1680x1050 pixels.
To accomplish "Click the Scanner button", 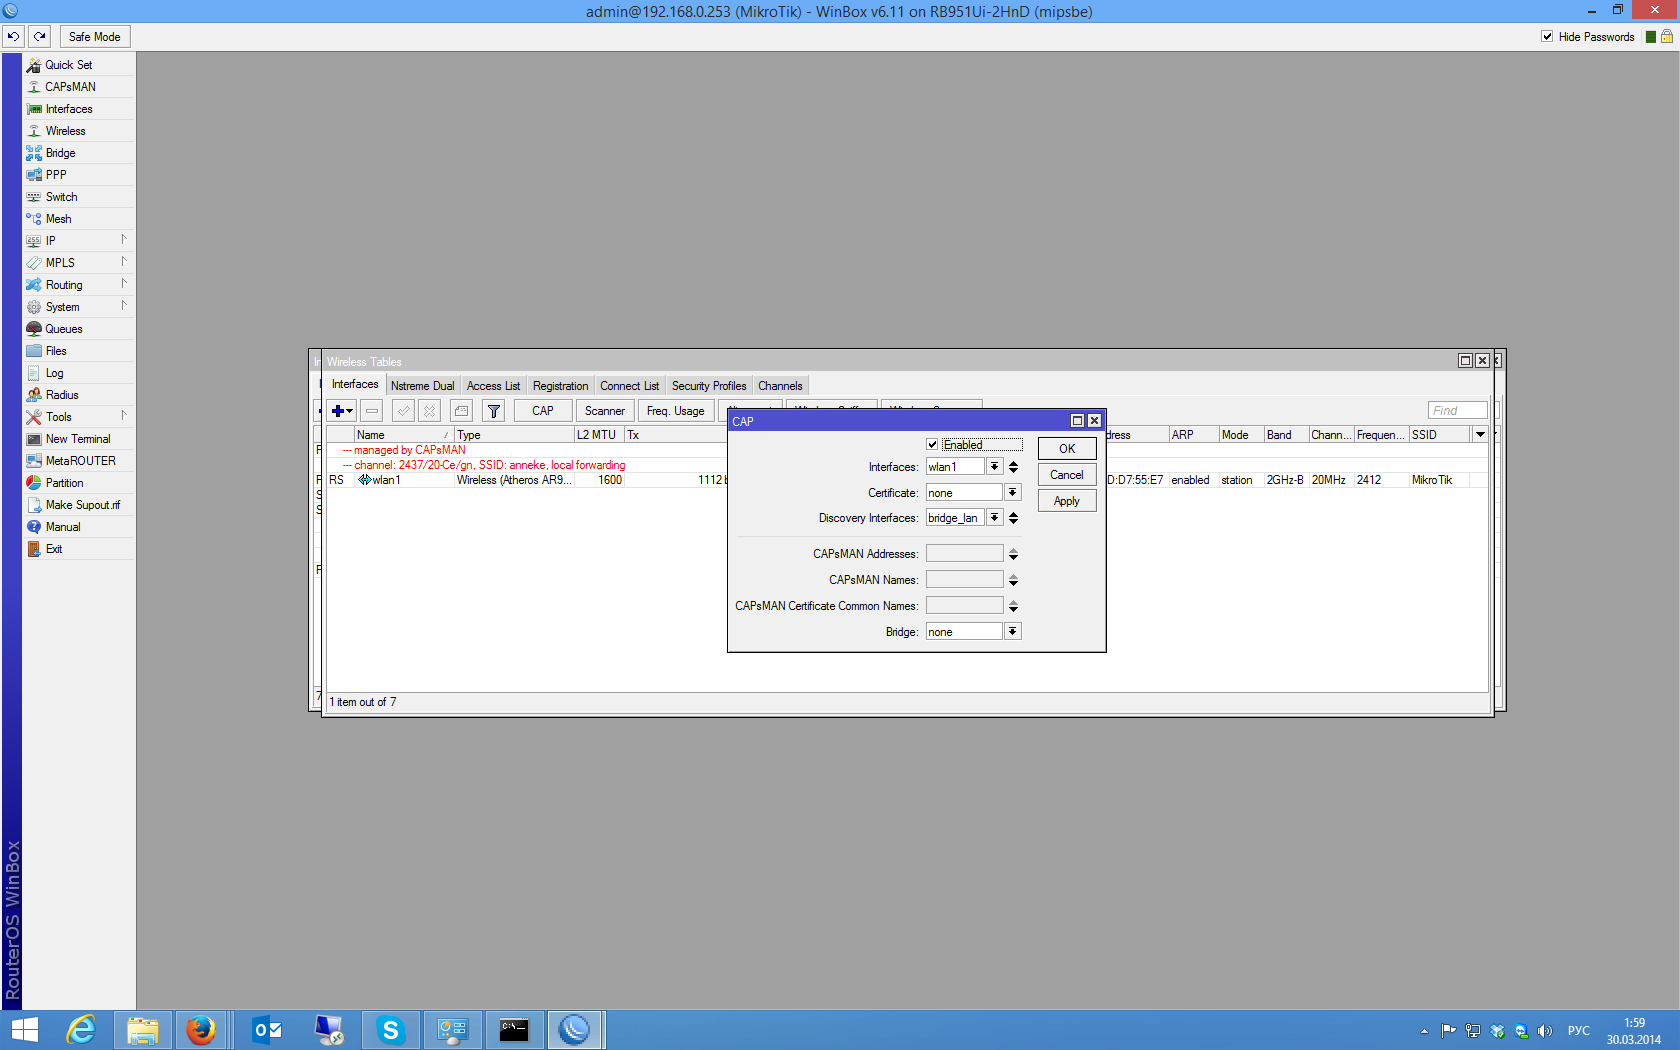I will pyautogui.click(x=605, y=411).
